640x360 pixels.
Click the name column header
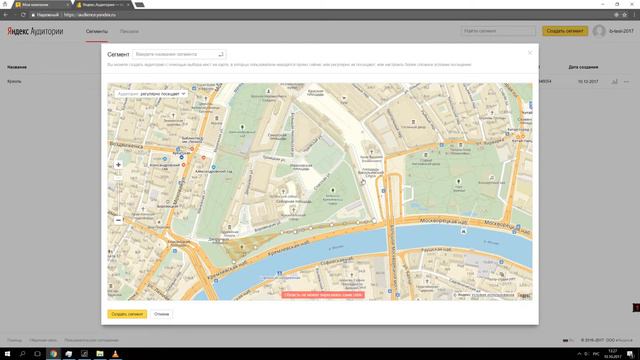click(17, 67)
